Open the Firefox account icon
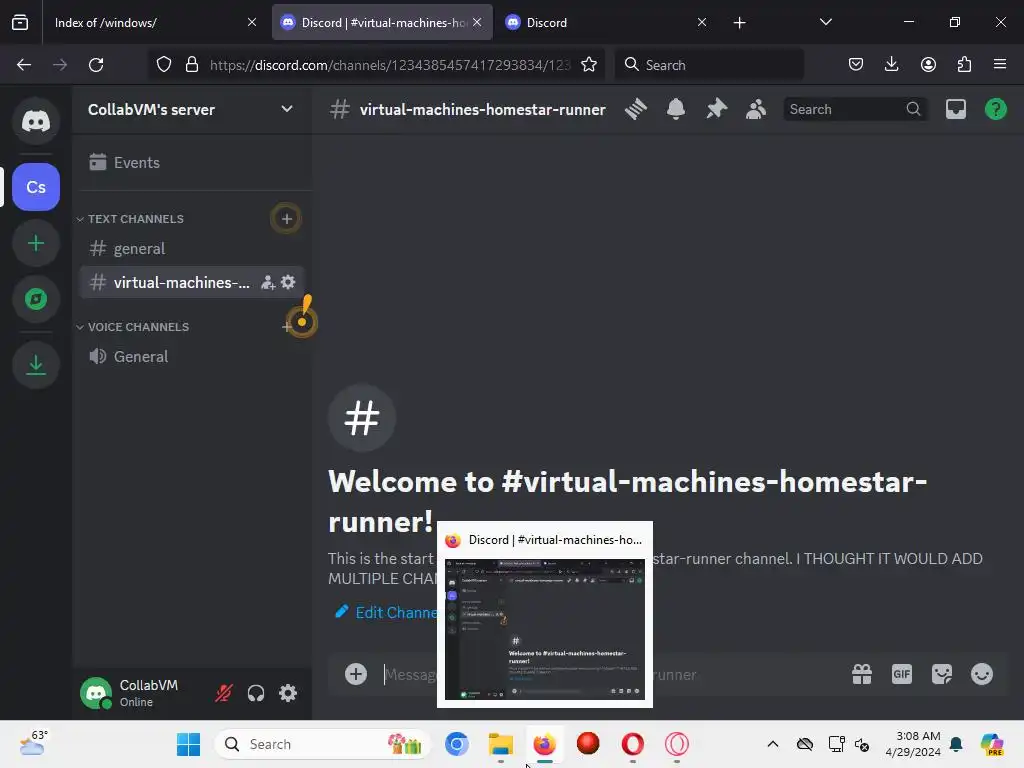This screenshot has width=1024, height=768. point(928,65)
